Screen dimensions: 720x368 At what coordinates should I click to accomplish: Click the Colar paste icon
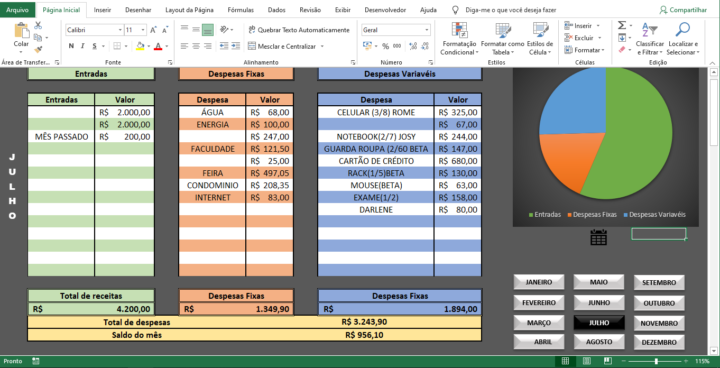[x=21, y=30]
